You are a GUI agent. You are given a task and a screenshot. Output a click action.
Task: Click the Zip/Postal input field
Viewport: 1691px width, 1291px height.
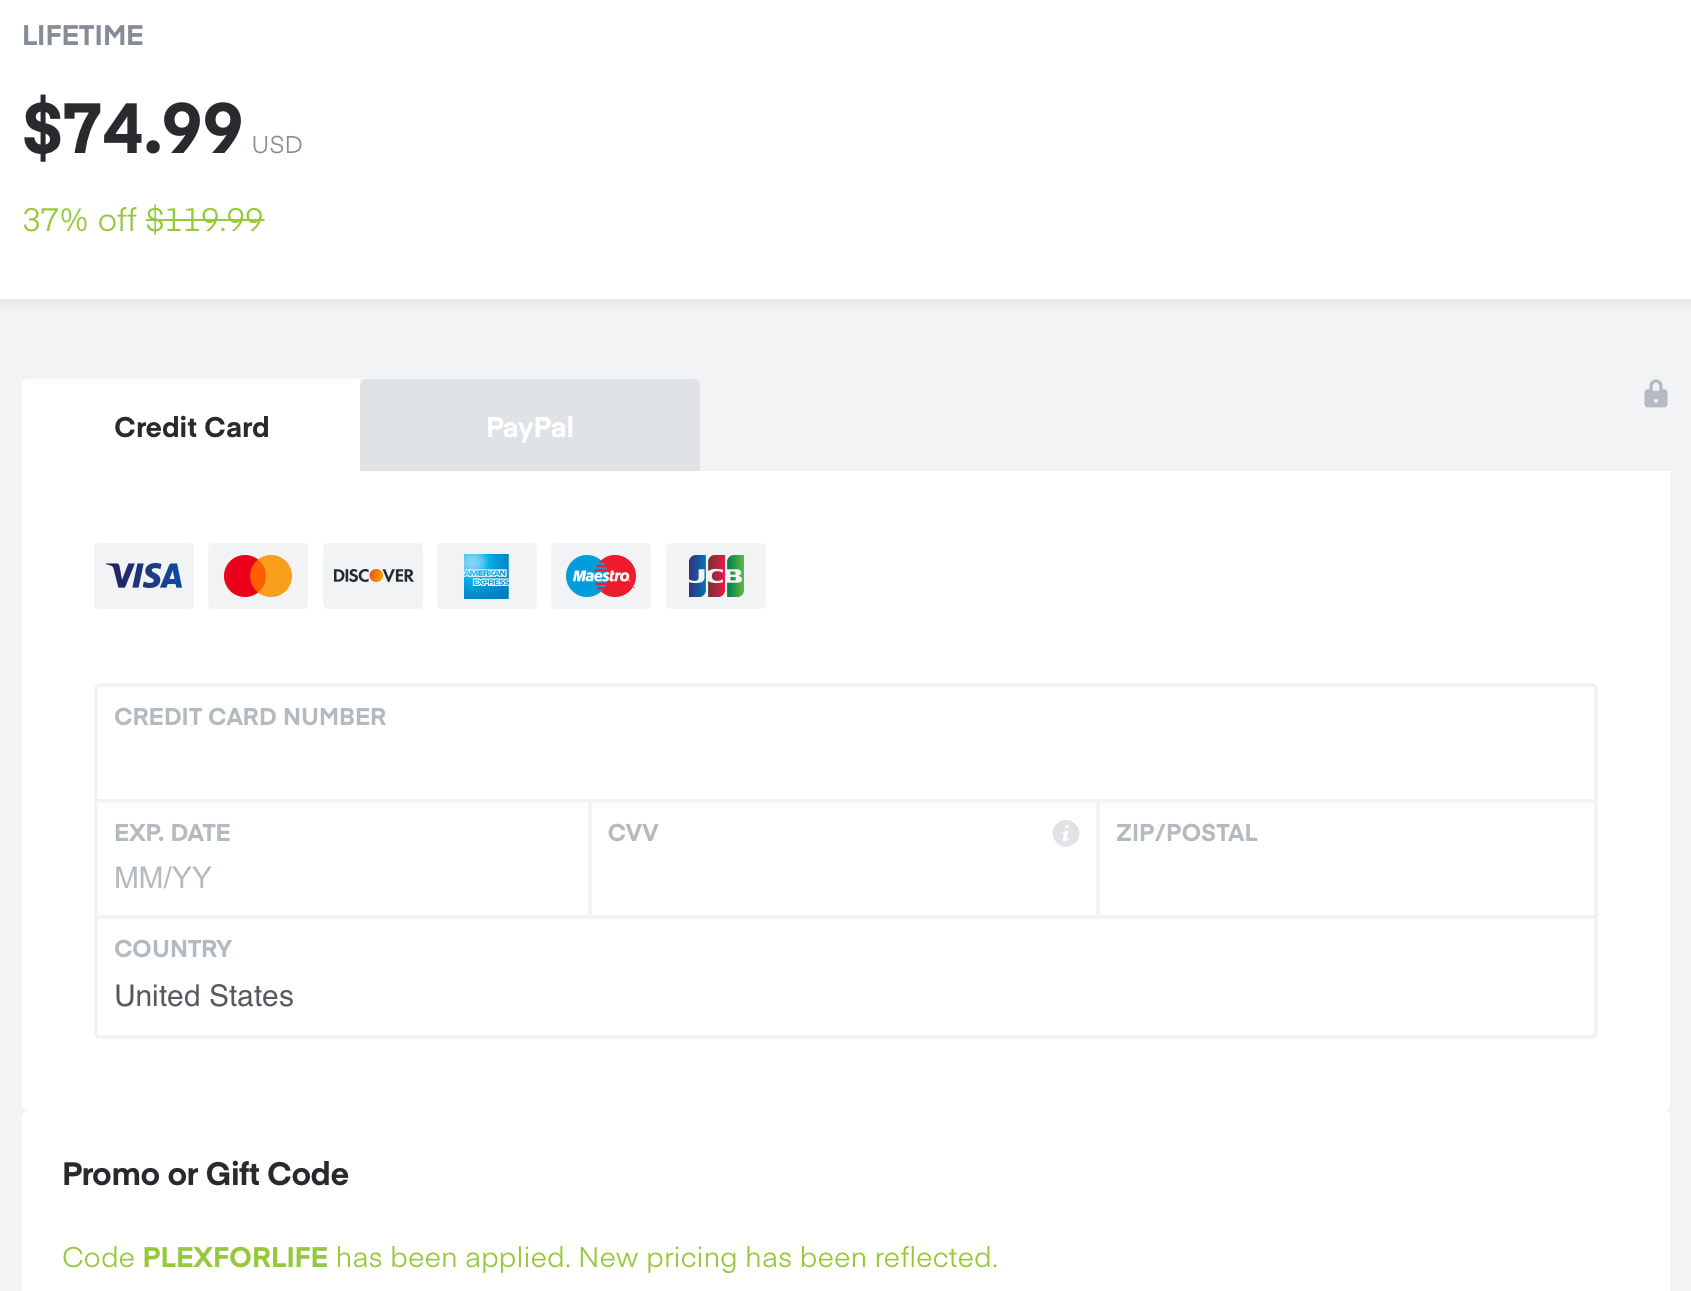(x=1346, y=877)
